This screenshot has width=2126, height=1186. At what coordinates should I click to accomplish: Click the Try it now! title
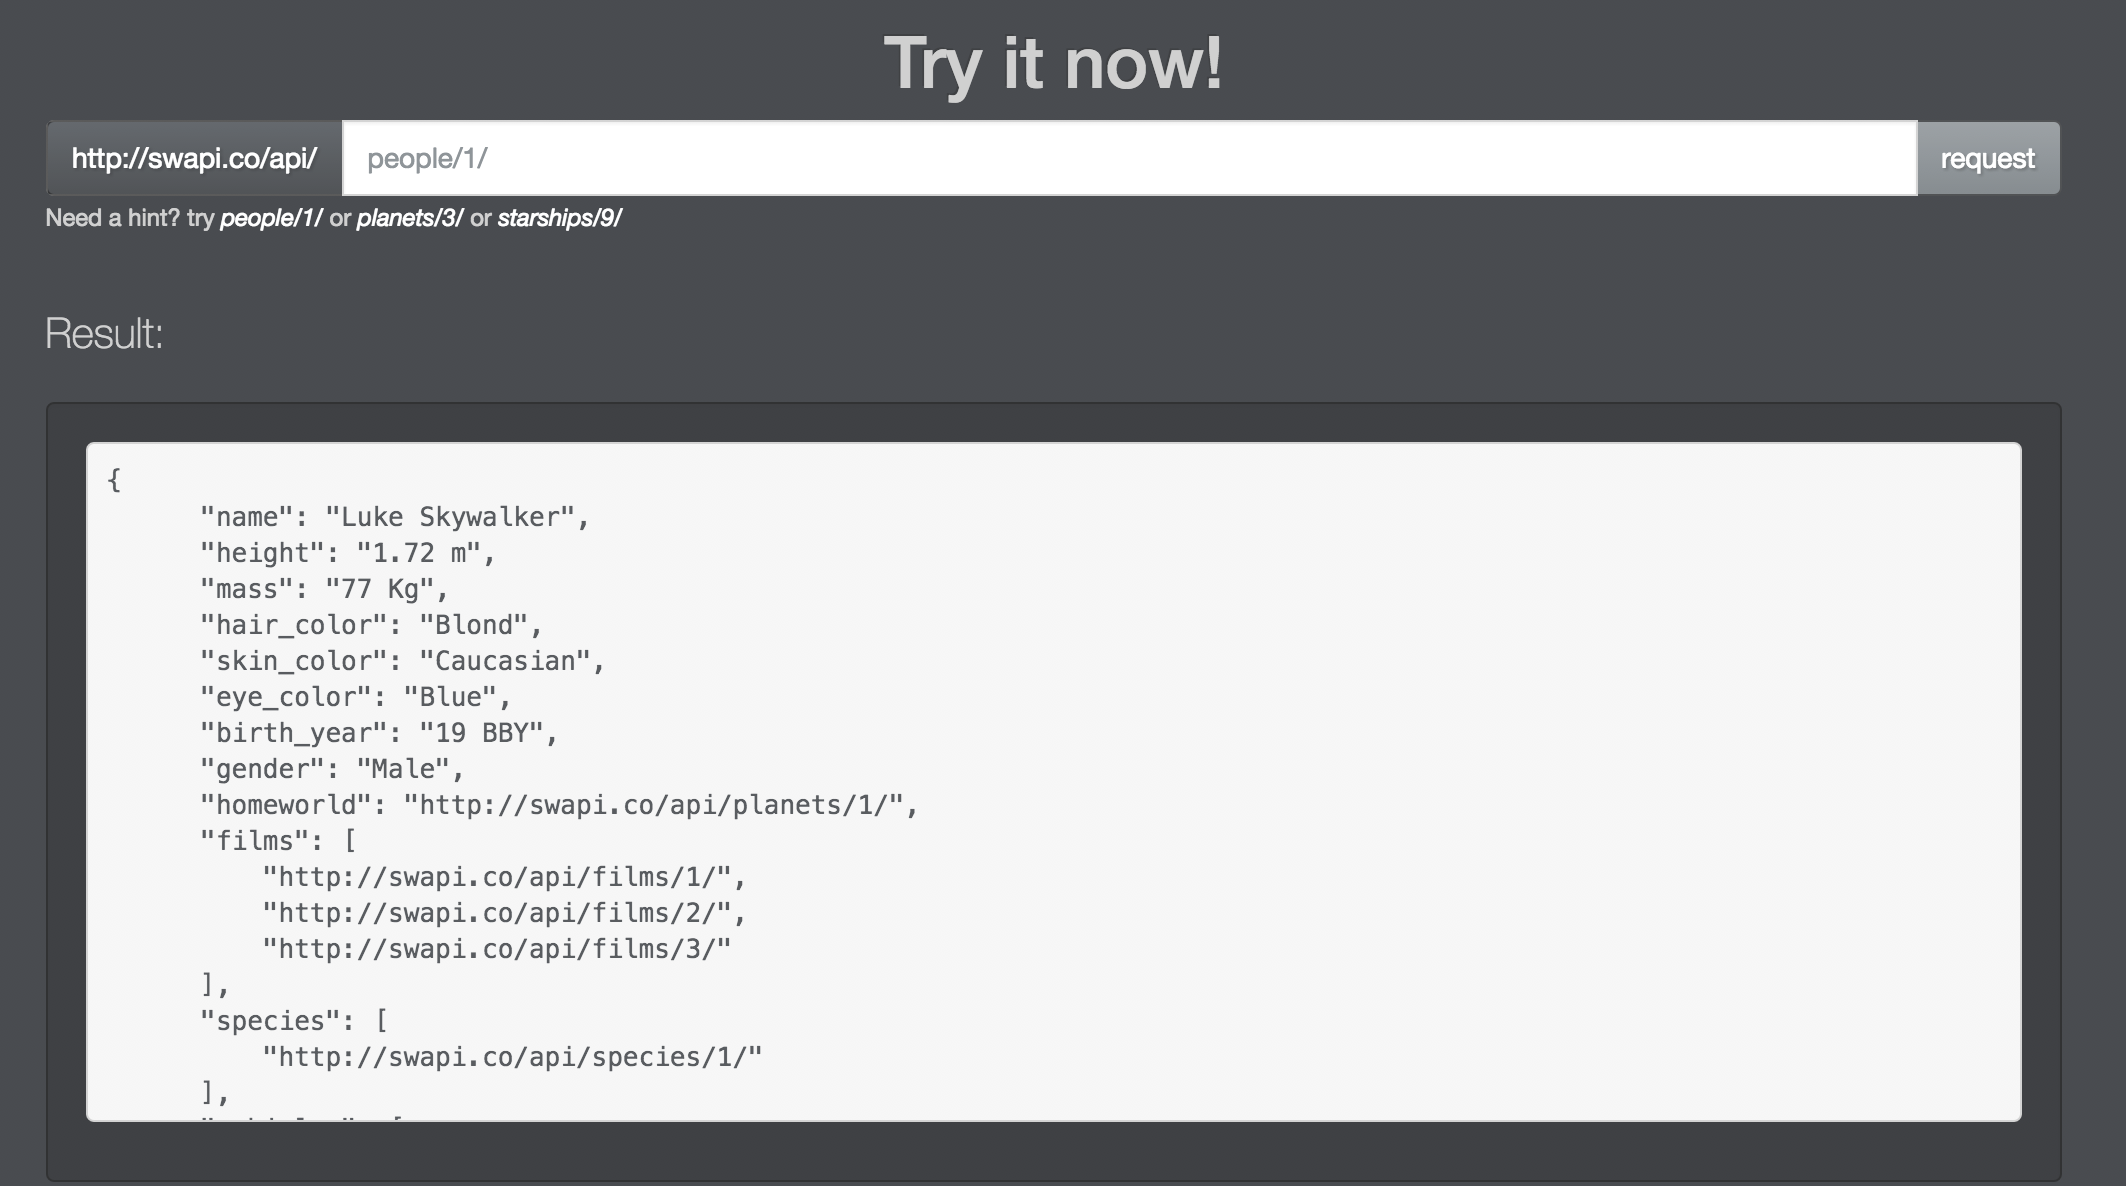[x=1053, y=62]
